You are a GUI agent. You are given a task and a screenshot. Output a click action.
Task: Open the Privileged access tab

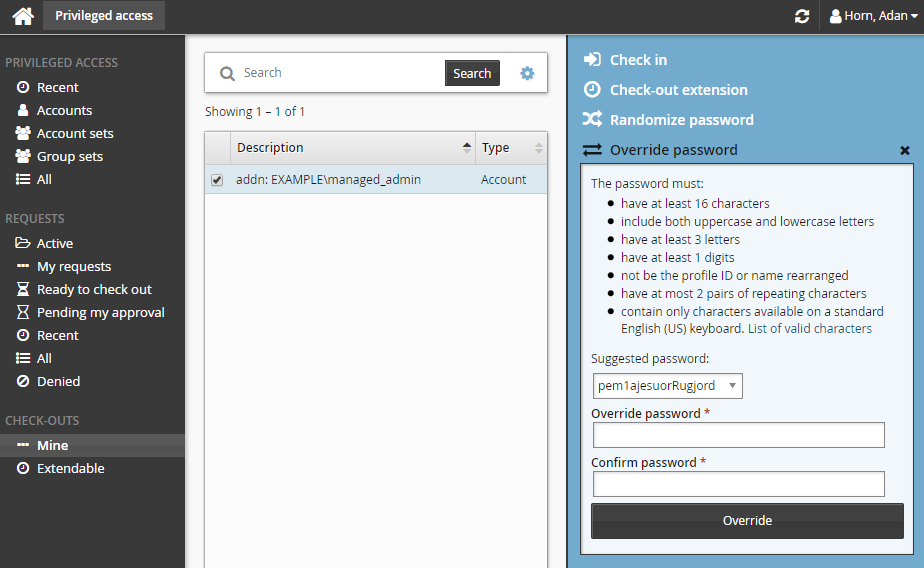point(104,16)
